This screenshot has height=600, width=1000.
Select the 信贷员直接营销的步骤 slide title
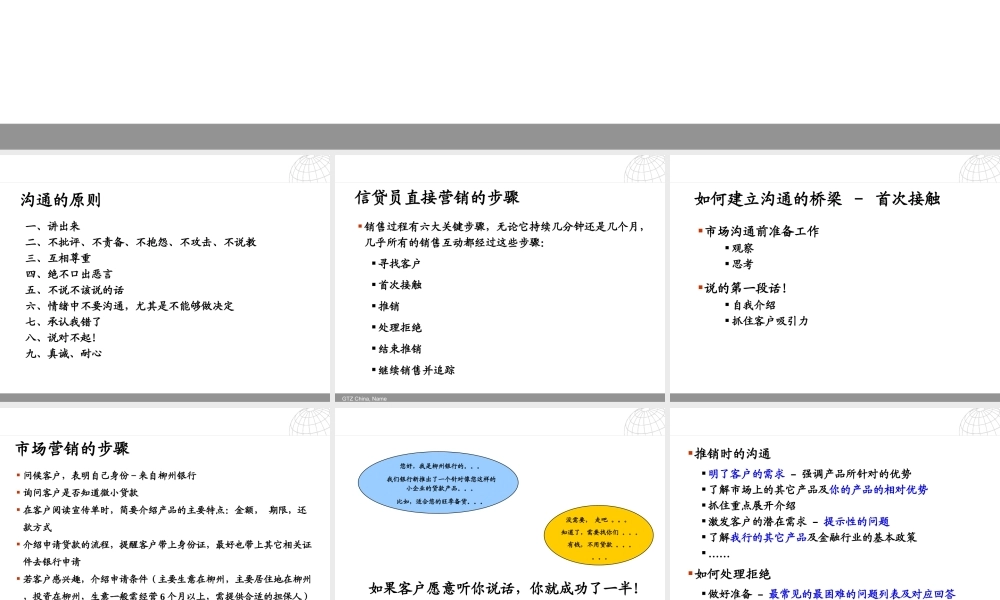(437, 197)
